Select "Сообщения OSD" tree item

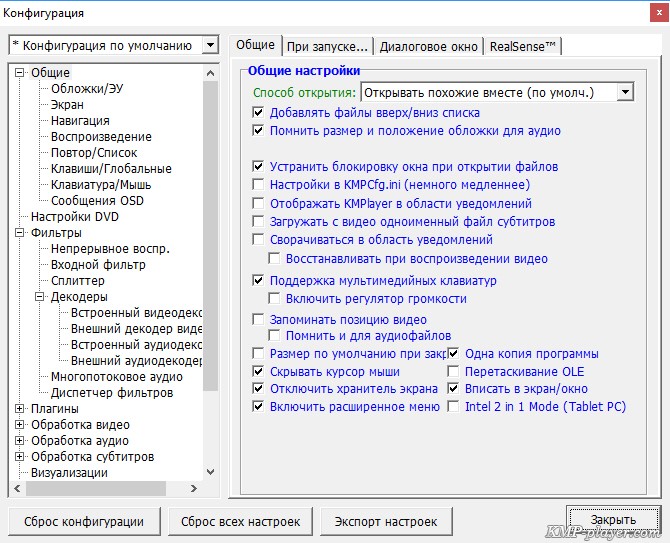coord(97,201)
